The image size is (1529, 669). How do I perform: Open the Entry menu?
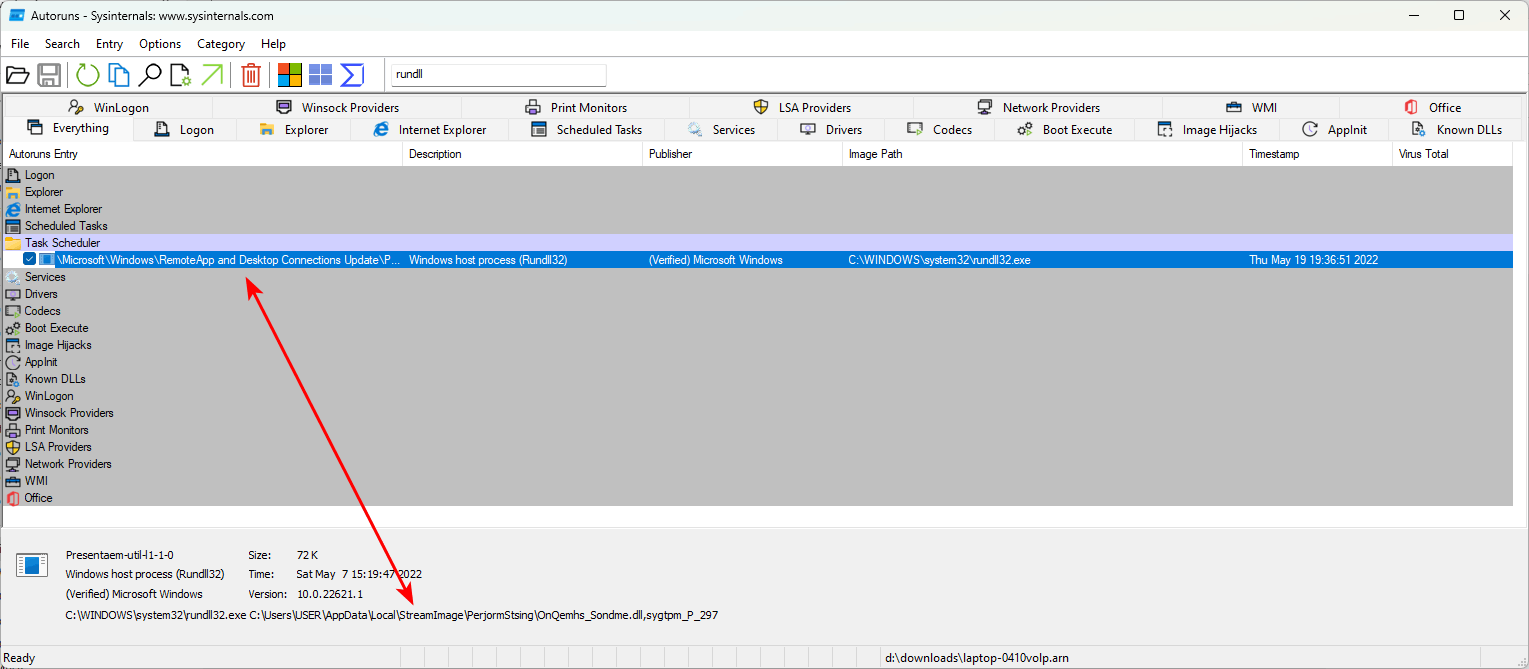pos(110,44)
